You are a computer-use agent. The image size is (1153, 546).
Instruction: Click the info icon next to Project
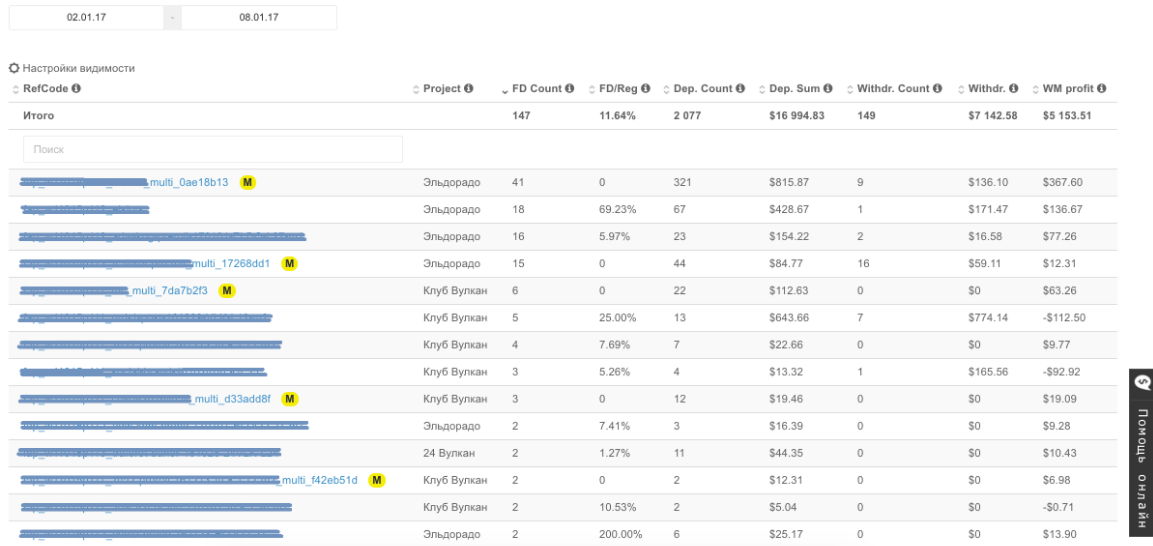tap(469, 90)
